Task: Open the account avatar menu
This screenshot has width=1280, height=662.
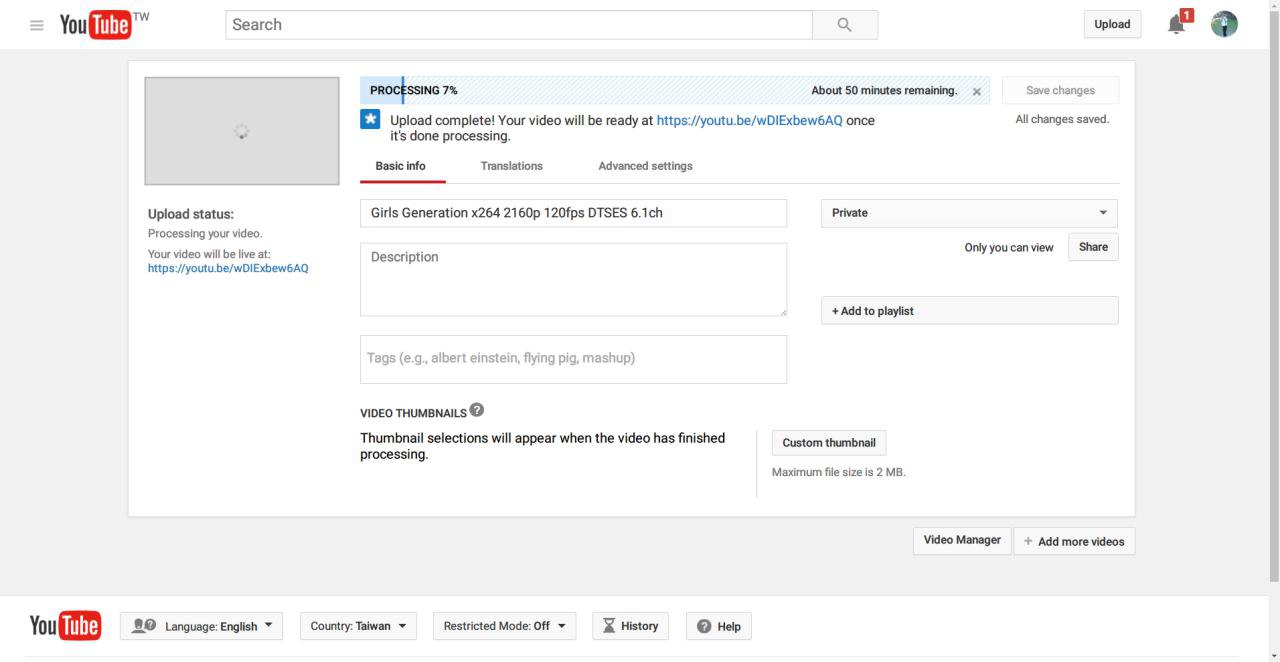Action: pos(1223,25)
